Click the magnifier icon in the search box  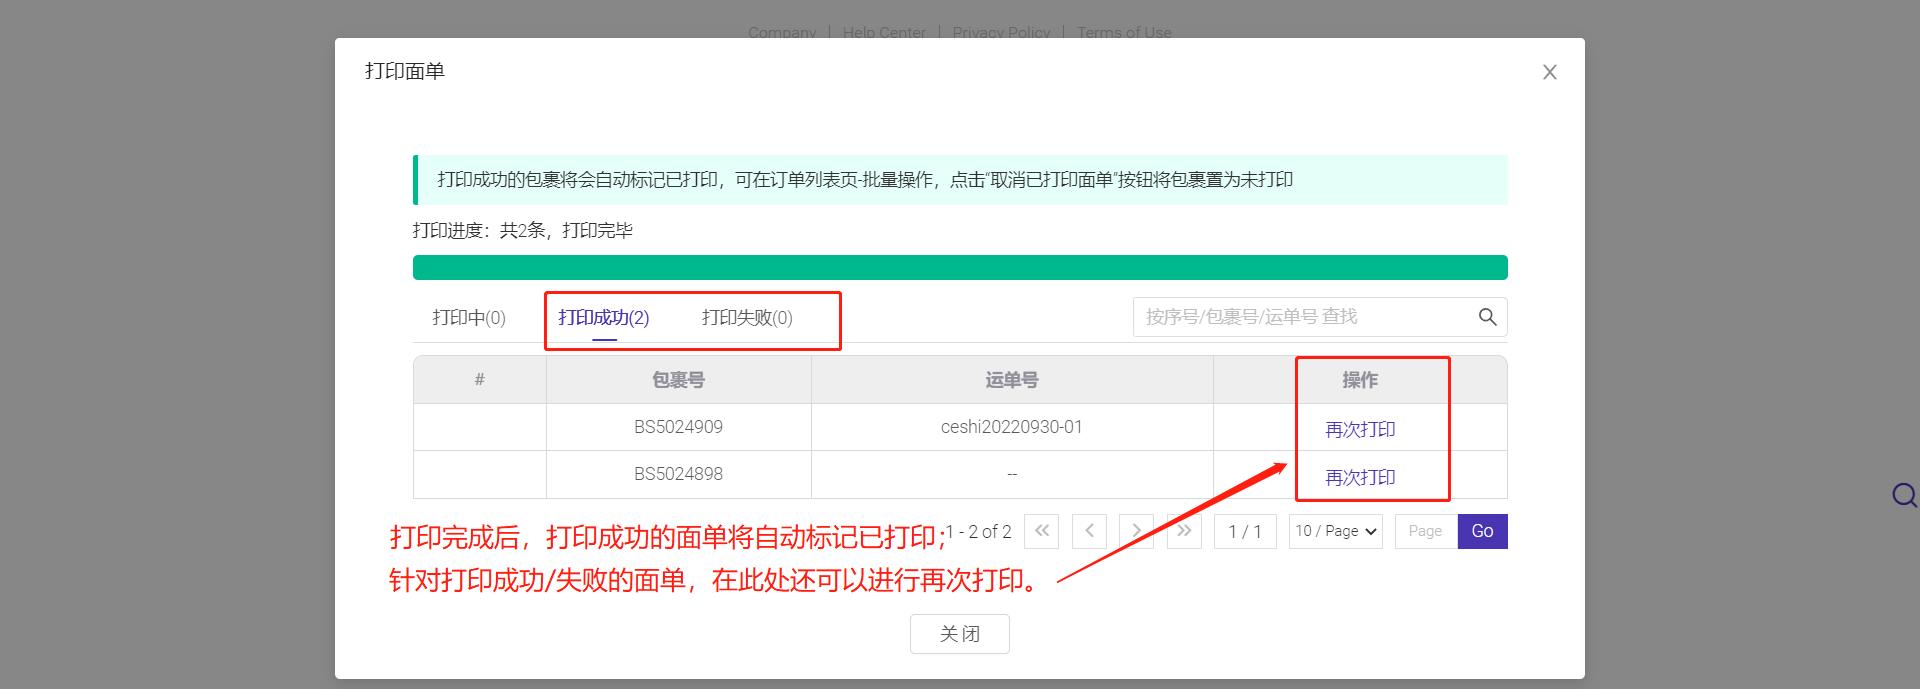(x=1487, y=317)
